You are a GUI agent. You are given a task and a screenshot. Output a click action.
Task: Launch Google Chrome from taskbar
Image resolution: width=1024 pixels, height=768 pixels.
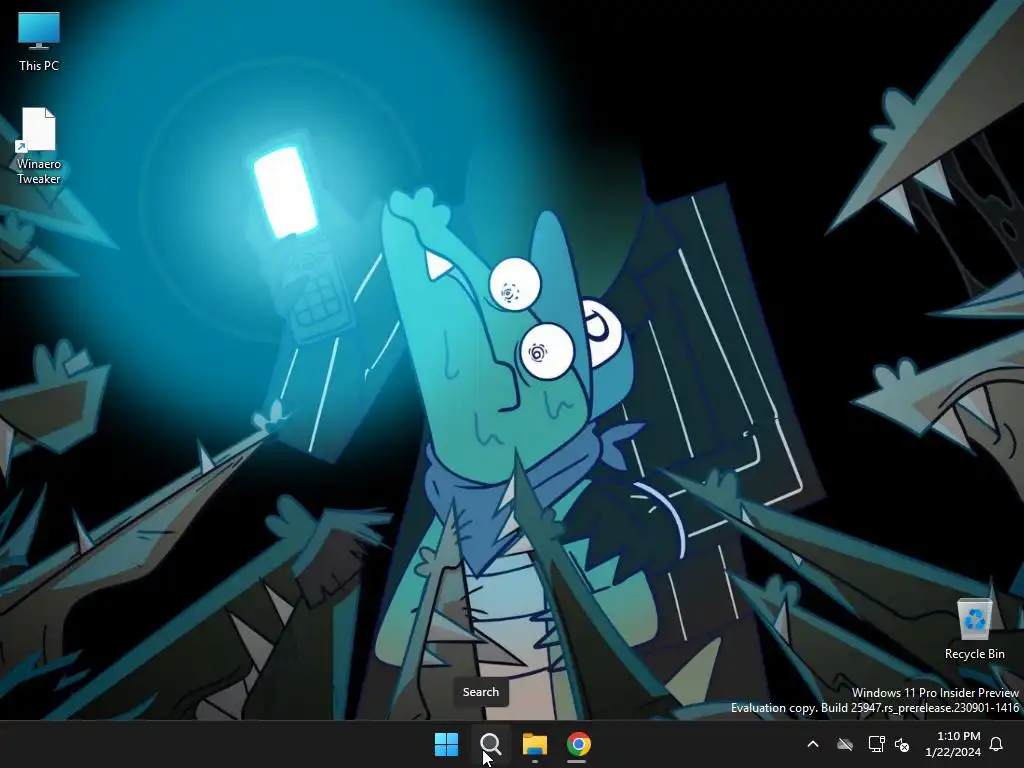579,744
